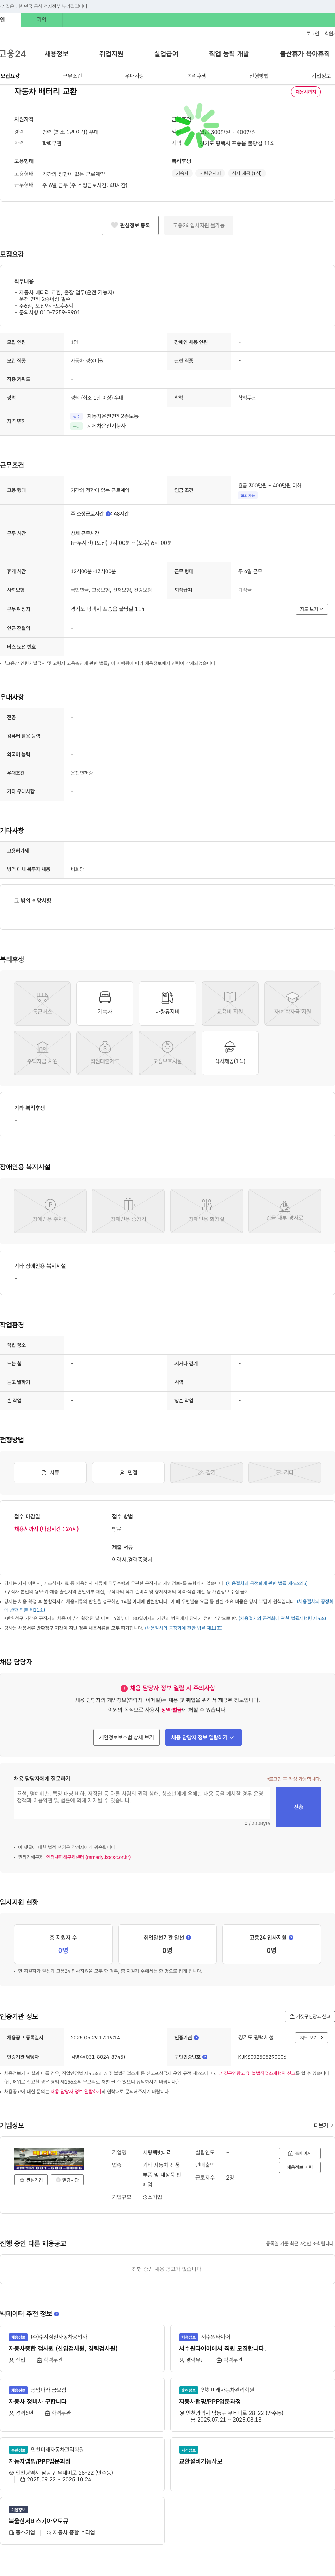Viewport: 335px width, 2576px height.
Task: Open the 취업지원 main menu
Action: click(111, 54)
